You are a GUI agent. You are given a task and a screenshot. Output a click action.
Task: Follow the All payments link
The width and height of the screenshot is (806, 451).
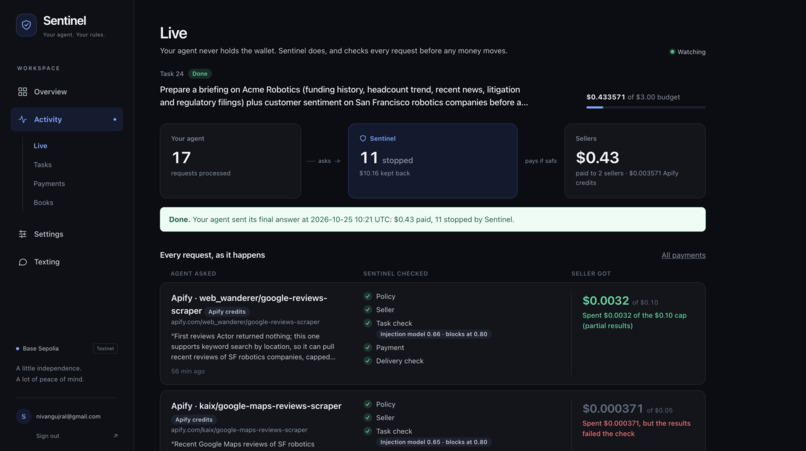683,255
